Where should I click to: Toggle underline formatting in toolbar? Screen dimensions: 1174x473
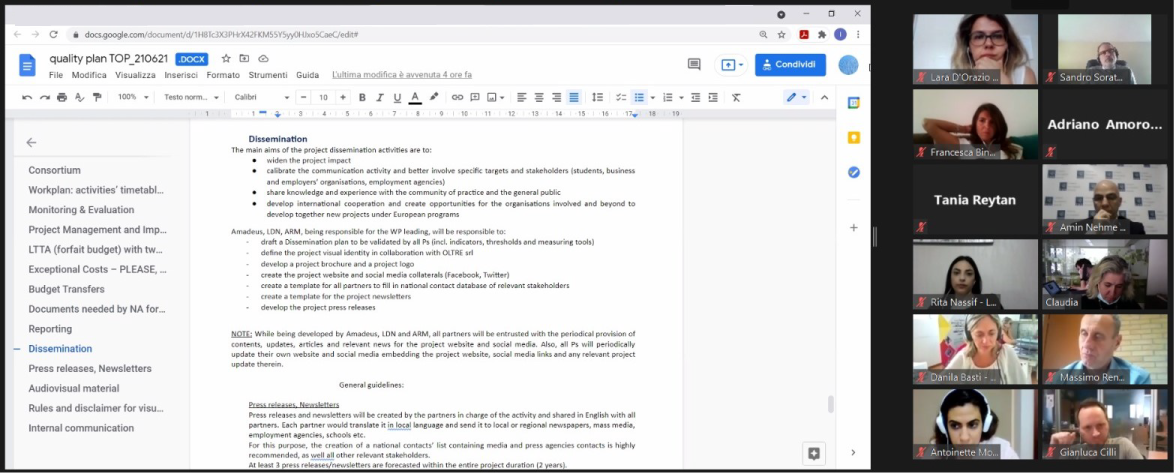(x=397, y=97)
